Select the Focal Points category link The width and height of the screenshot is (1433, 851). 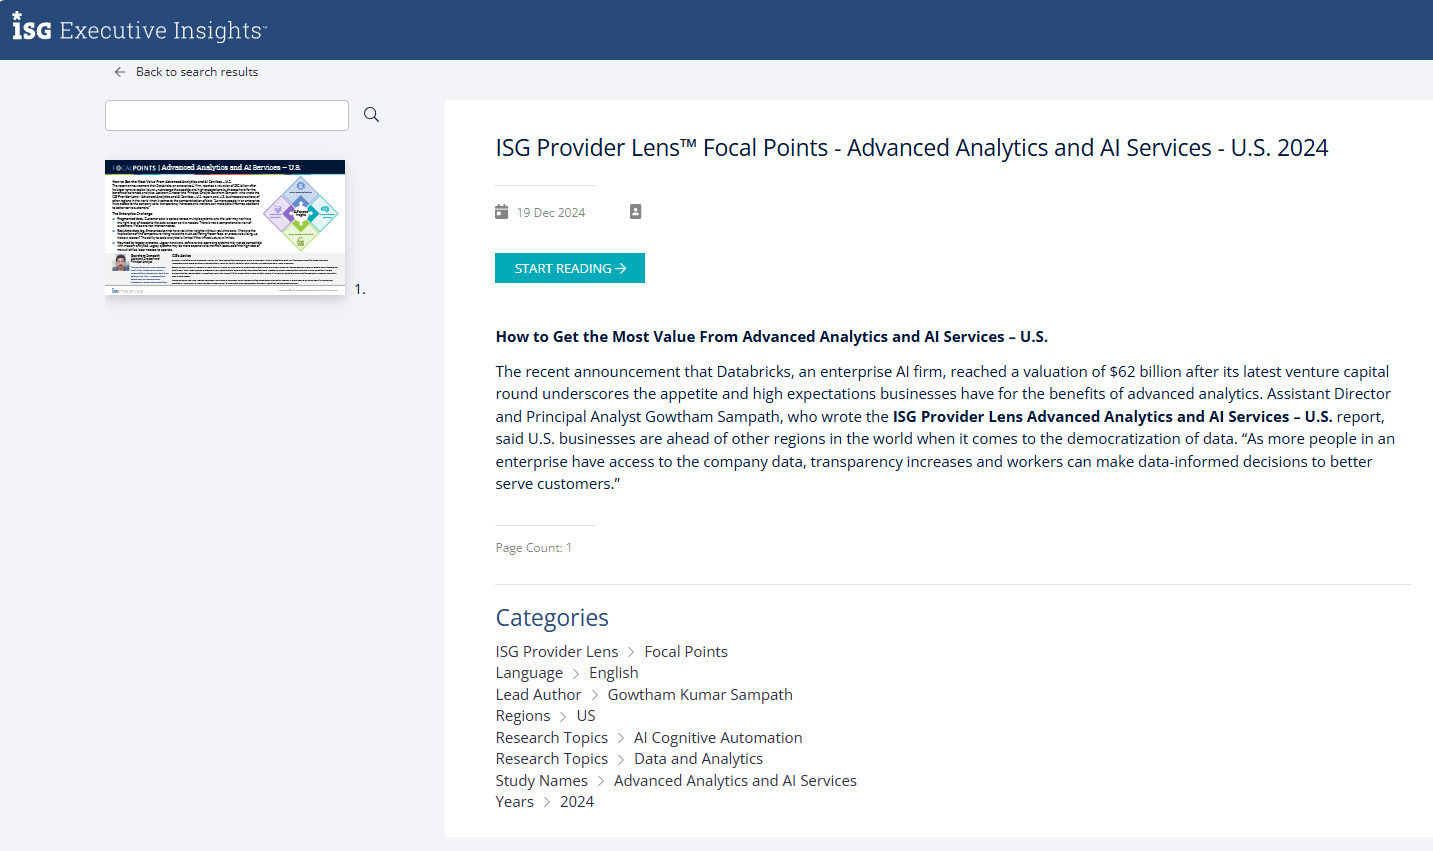pyautogui.click(x=686, y=652)
